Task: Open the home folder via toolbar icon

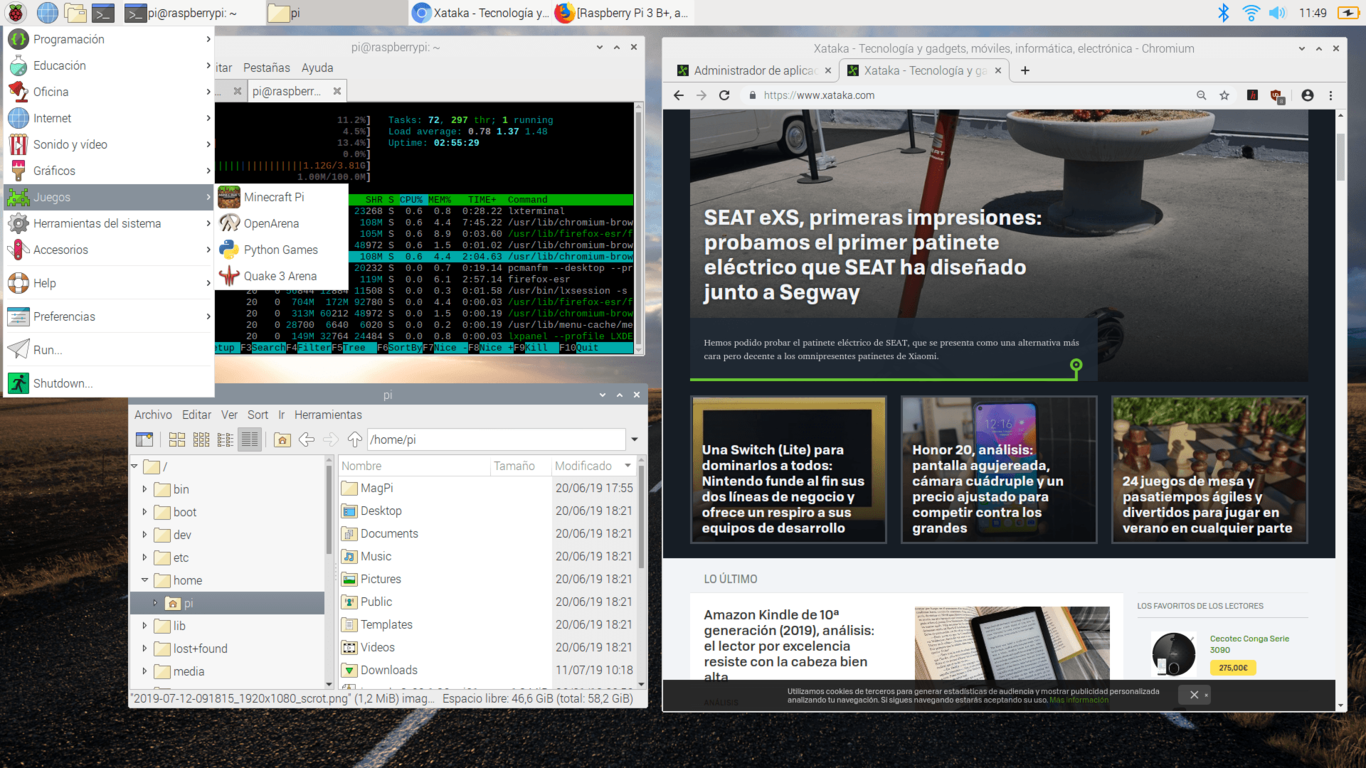Action: tap(282, 439)
